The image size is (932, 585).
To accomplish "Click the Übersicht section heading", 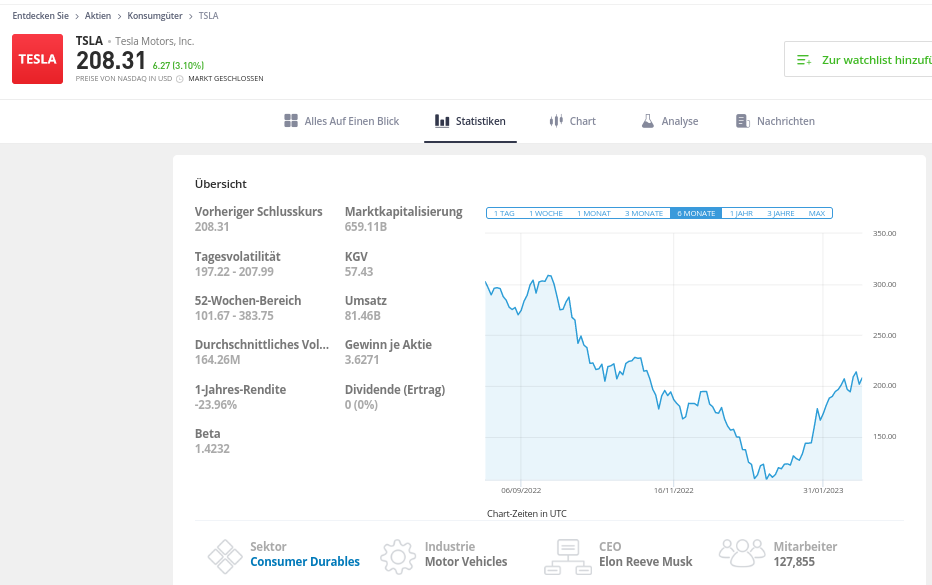I will 221,184.
